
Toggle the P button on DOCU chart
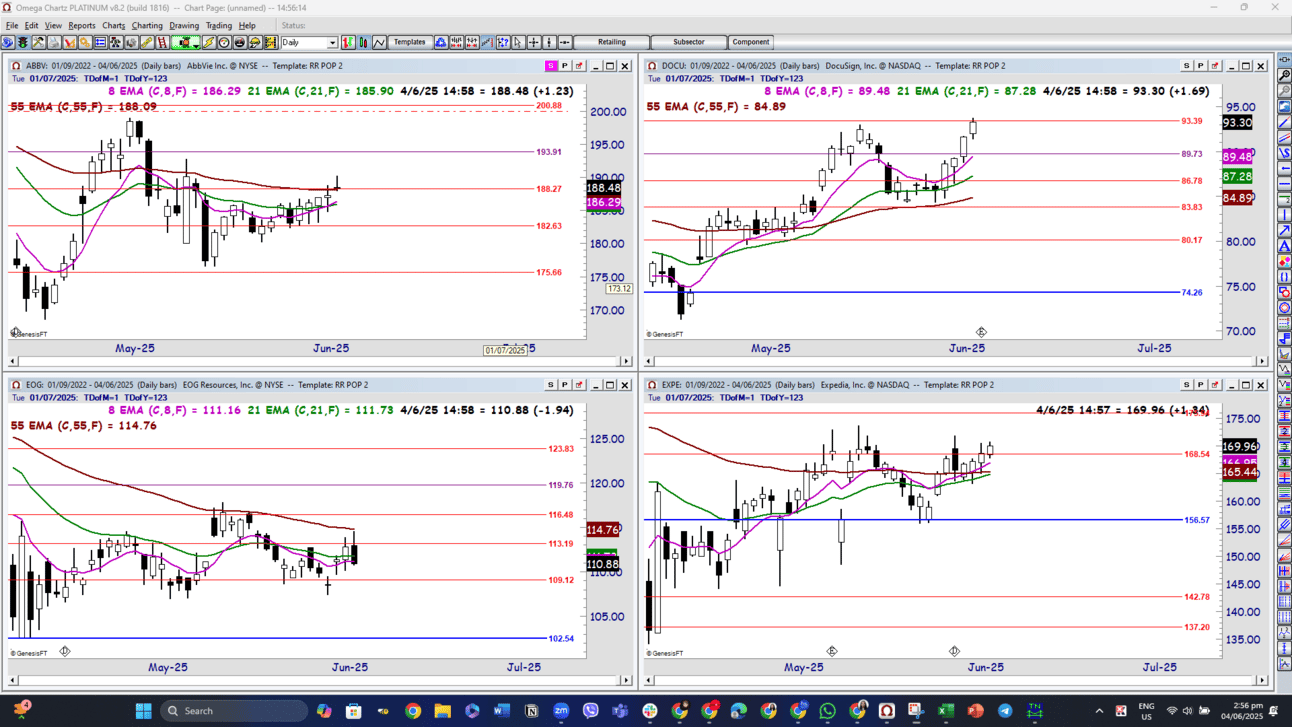coord(1200,66)
